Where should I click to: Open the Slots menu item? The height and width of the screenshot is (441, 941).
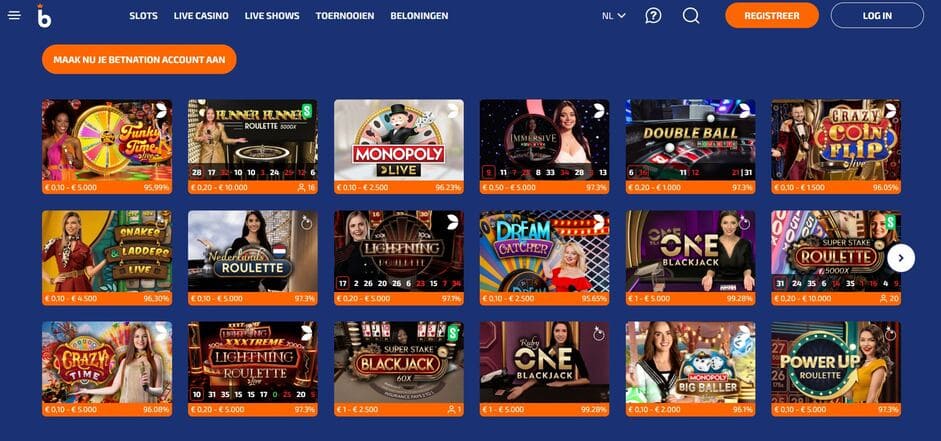pyautogui.click(x=143, y=16)
